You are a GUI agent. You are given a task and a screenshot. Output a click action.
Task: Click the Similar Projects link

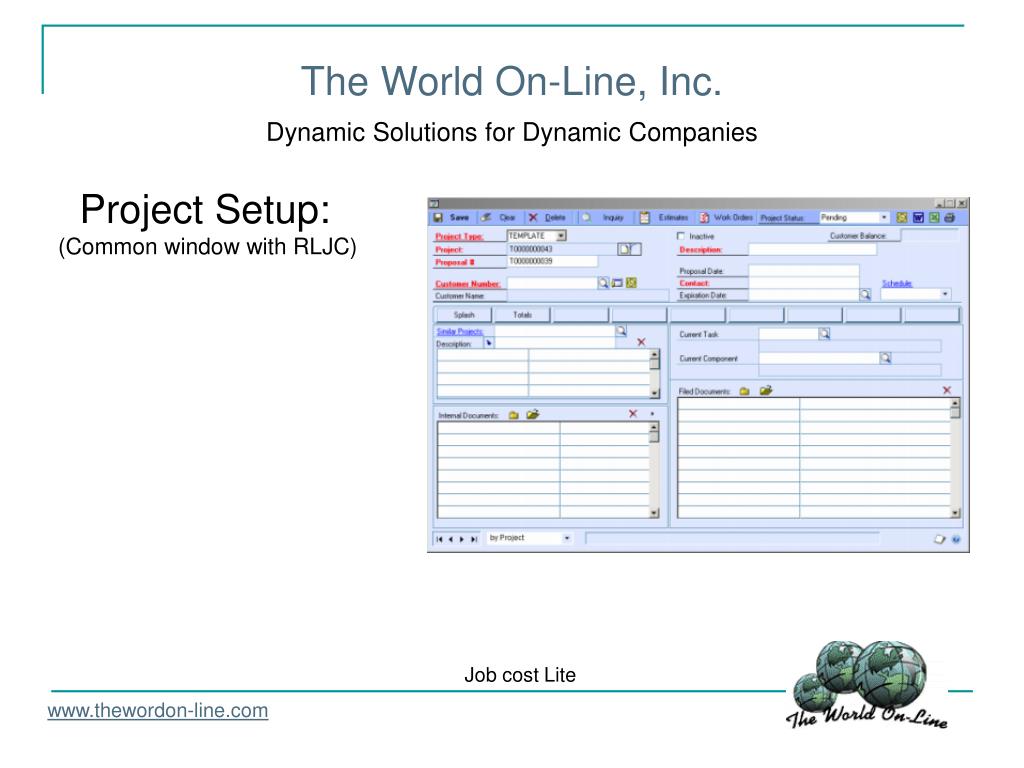[460, 332]
